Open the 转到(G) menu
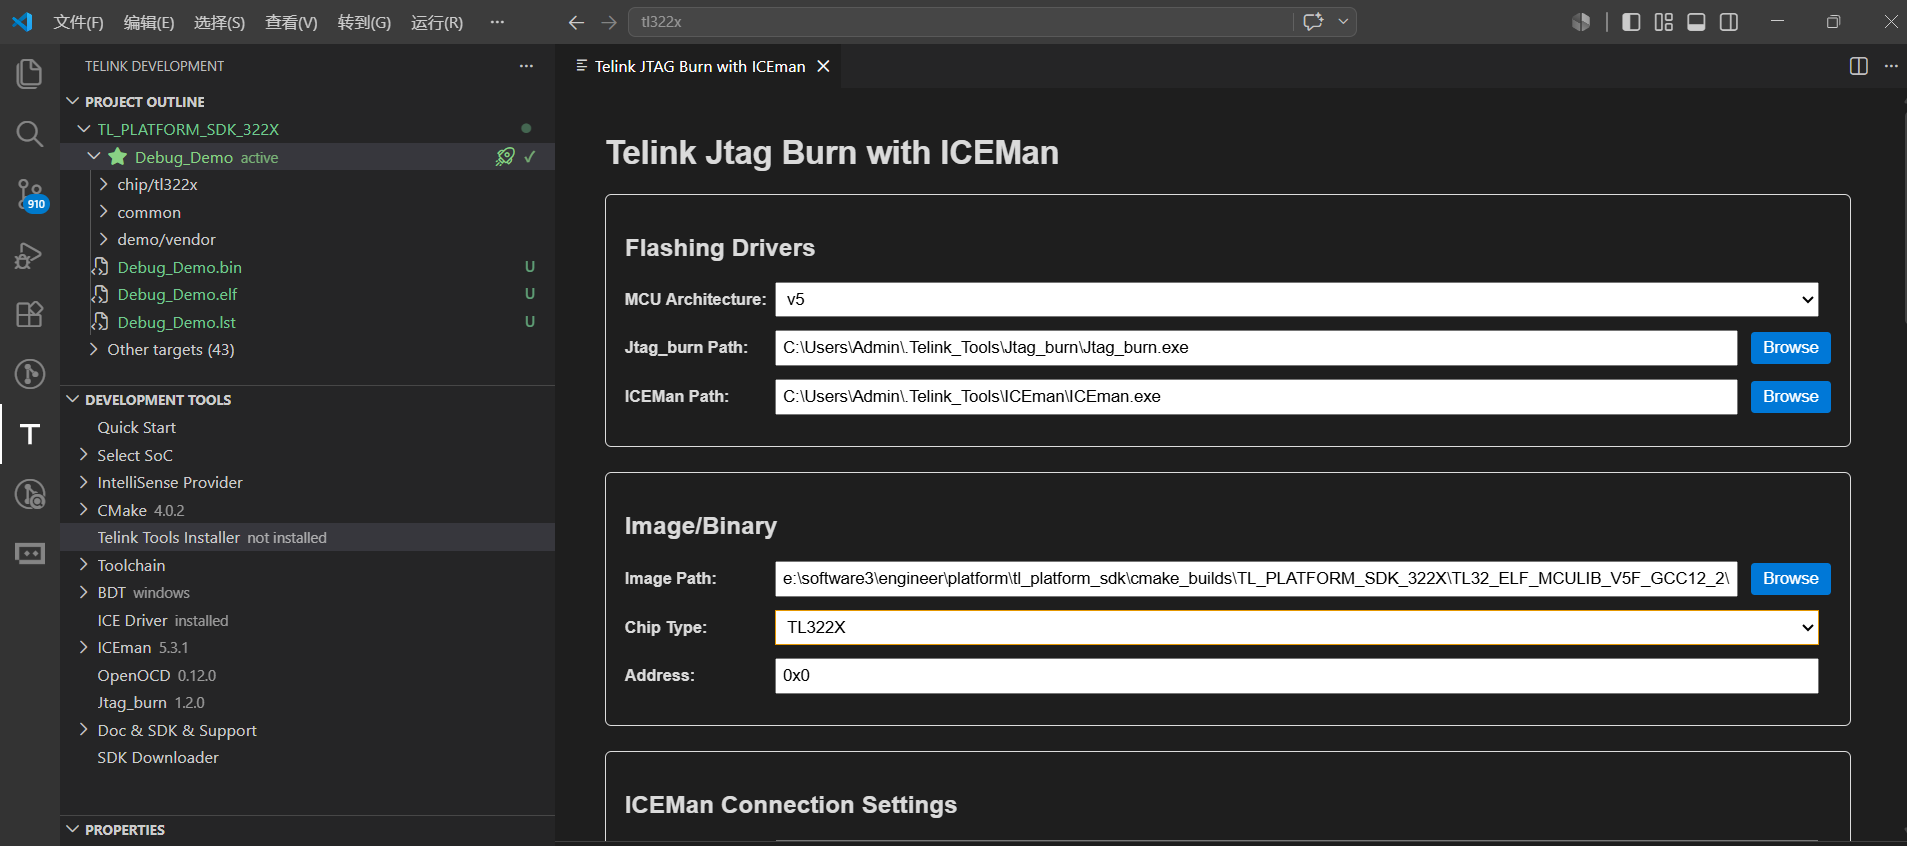Image resolution: width=1907 pixels, height=846 pixels. 364,22
